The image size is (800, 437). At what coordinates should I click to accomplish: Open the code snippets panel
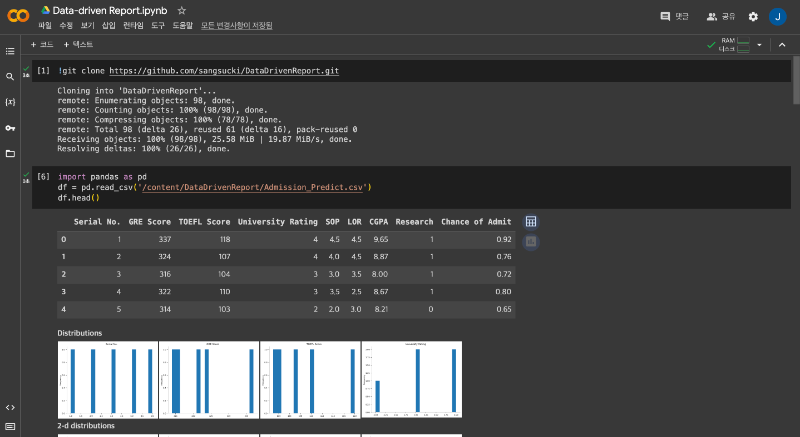point(10,407)
